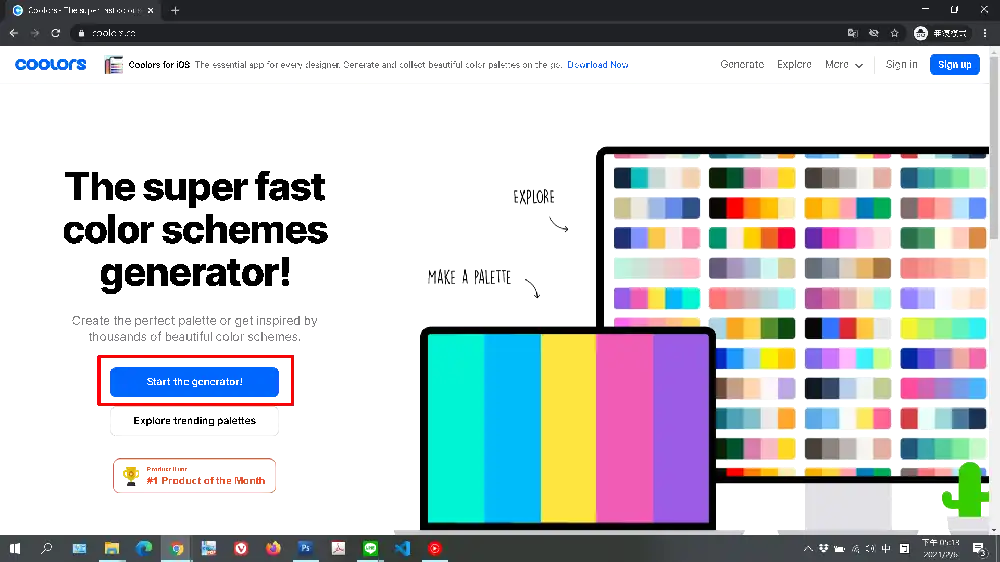Close the Coolors browser tab
Image resolution: width=1000 pixels, height=562 pixels.
pyautogui.click(x=151, y=10)
